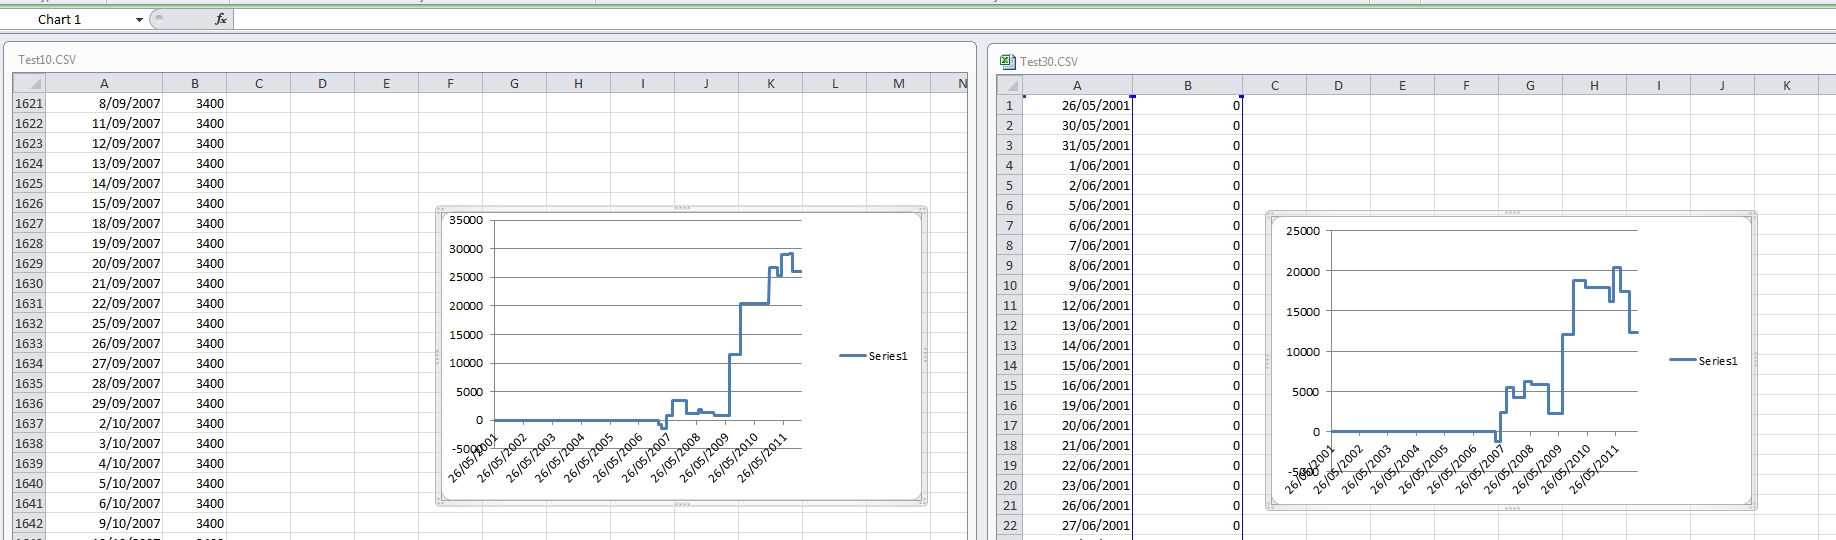Screen dimensions: 1836x540
Task: Select column E header in Test10.CSV
Action: pos(387,83)
